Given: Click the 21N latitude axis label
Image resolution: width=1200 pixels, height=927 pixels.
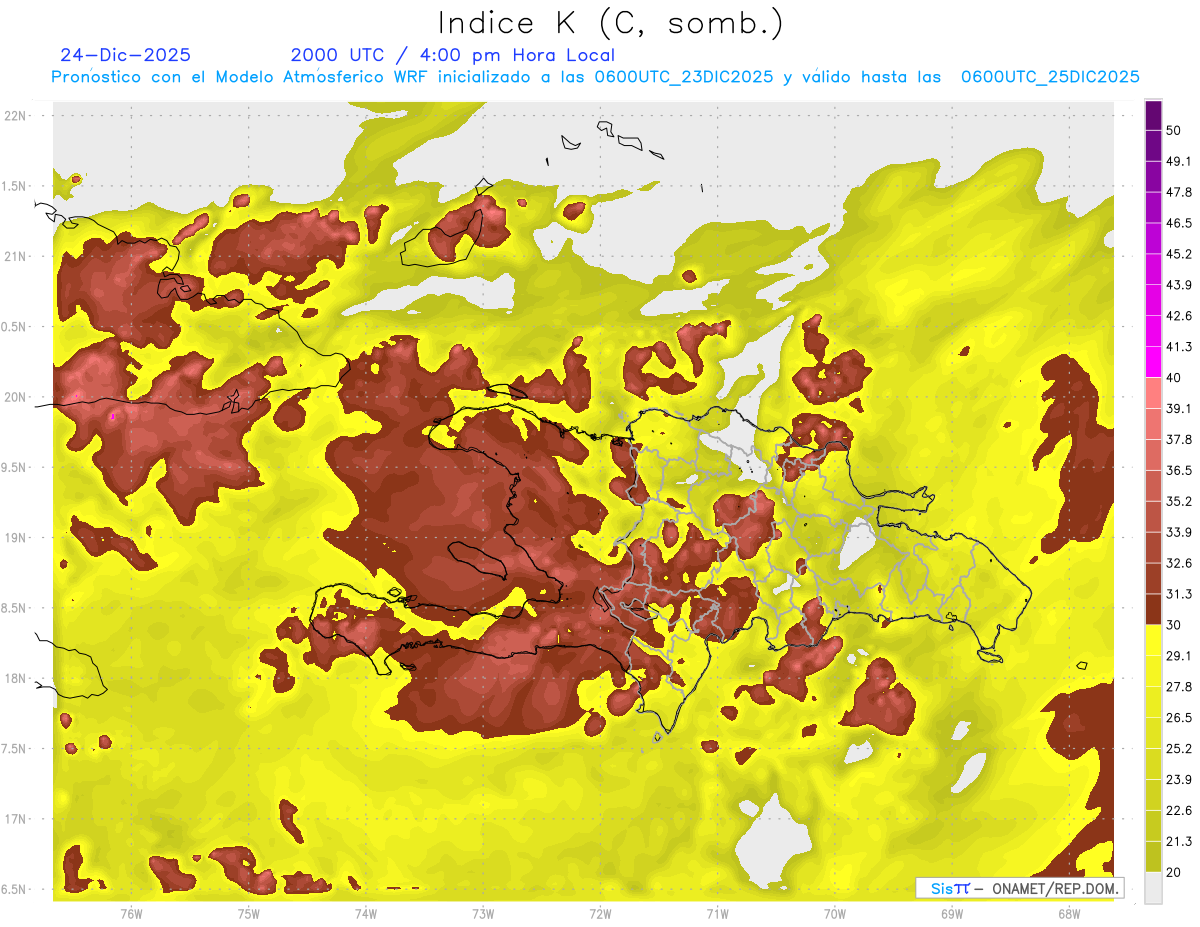Looking at the screenshot, I should pyautogui.click(x=15, y=256).
